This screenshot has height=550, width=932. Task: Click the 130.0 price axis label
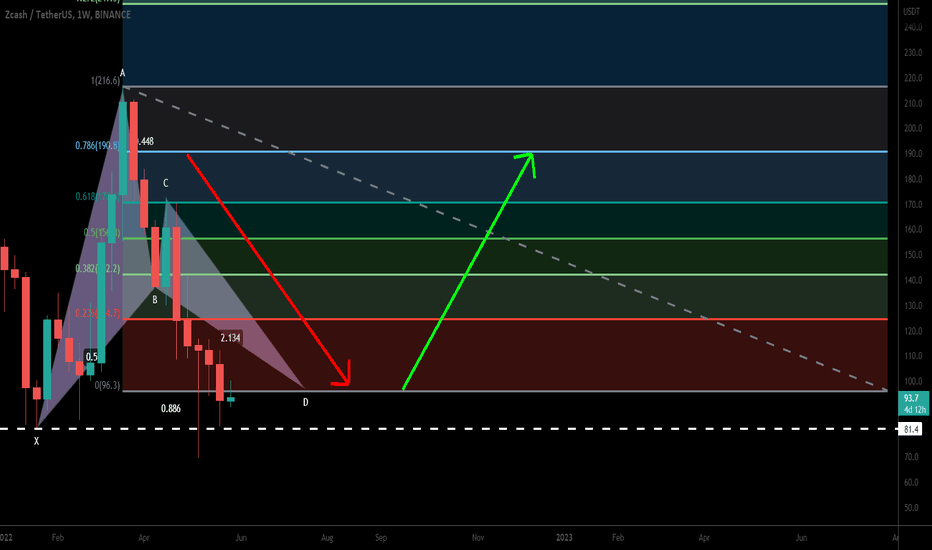tap(913, 306)
